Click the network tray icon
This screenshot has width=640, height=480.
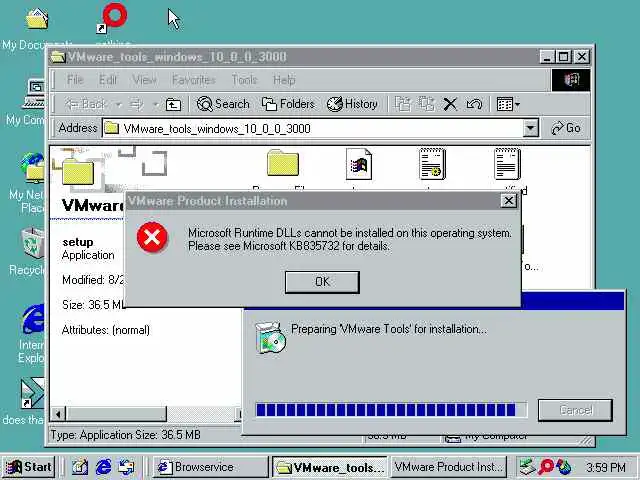click(527, 467)
